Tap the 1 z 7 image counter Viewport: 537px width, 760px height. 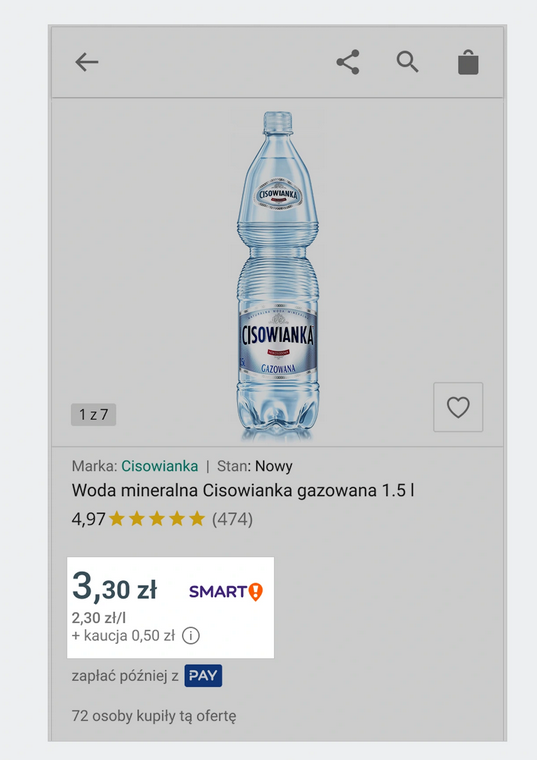pos(94,415)
